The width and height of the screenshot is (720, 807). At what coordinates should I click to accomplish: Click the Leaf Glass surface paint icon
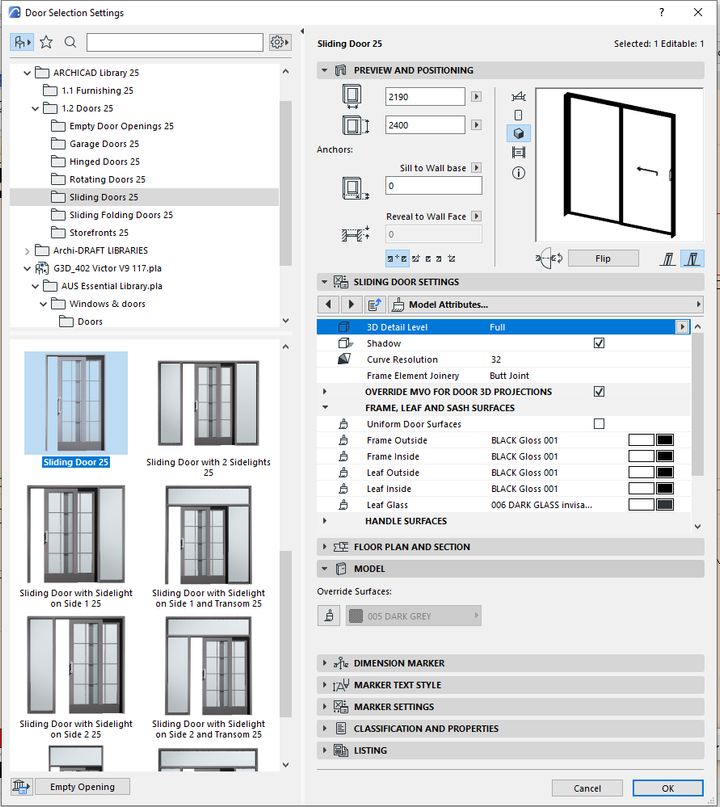coord(343,505)
